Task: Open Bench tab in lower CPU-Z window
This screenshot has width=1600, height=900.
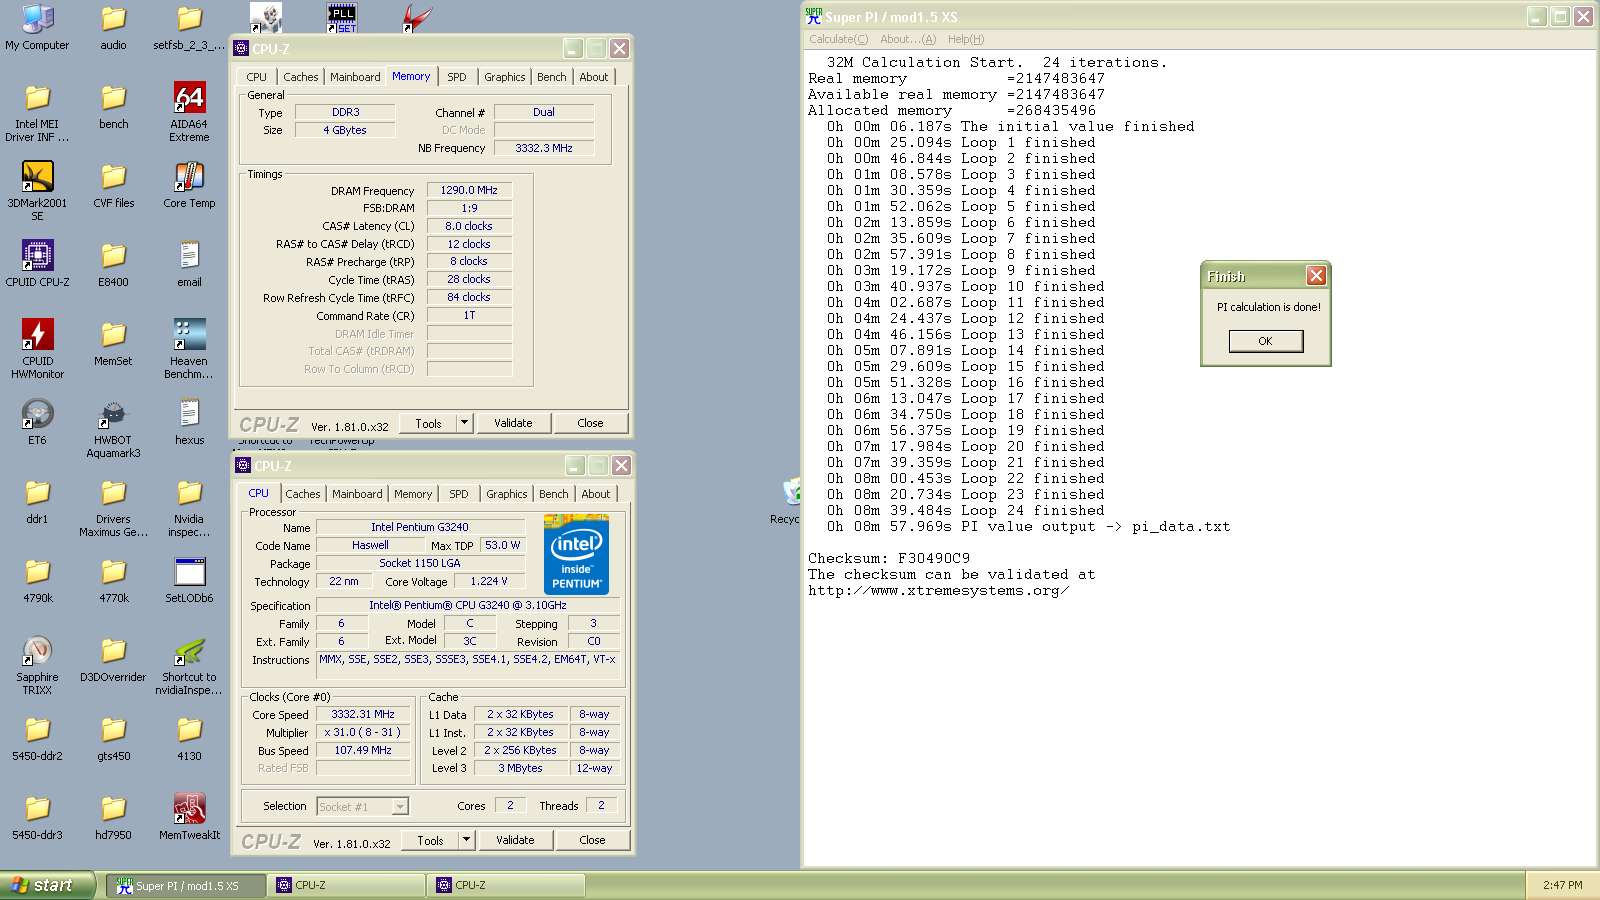Action: (x=553, y=494)
